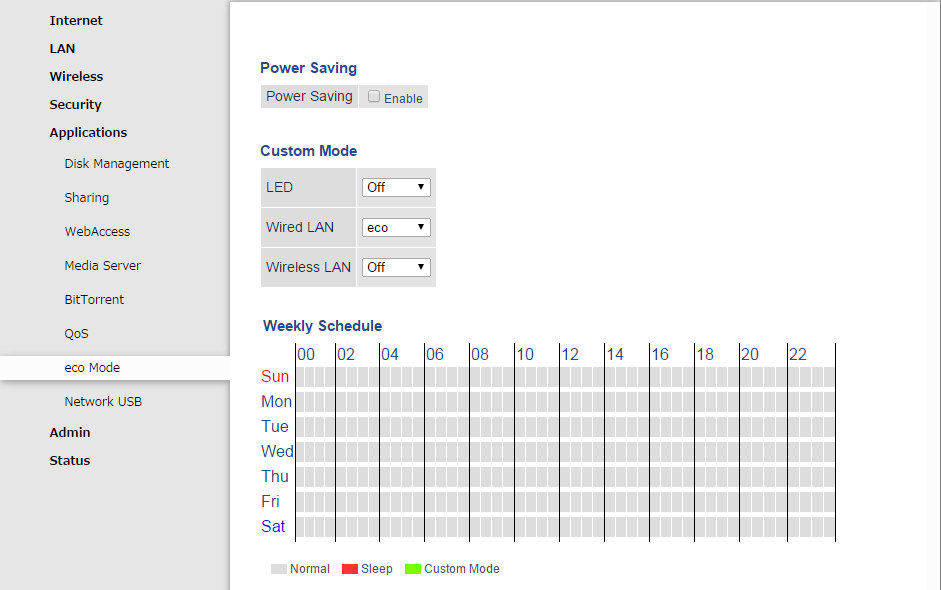Screen dimensions: 941x590
Task: Click the Wed row label in schedule
Action: click(x=277, y=451)
